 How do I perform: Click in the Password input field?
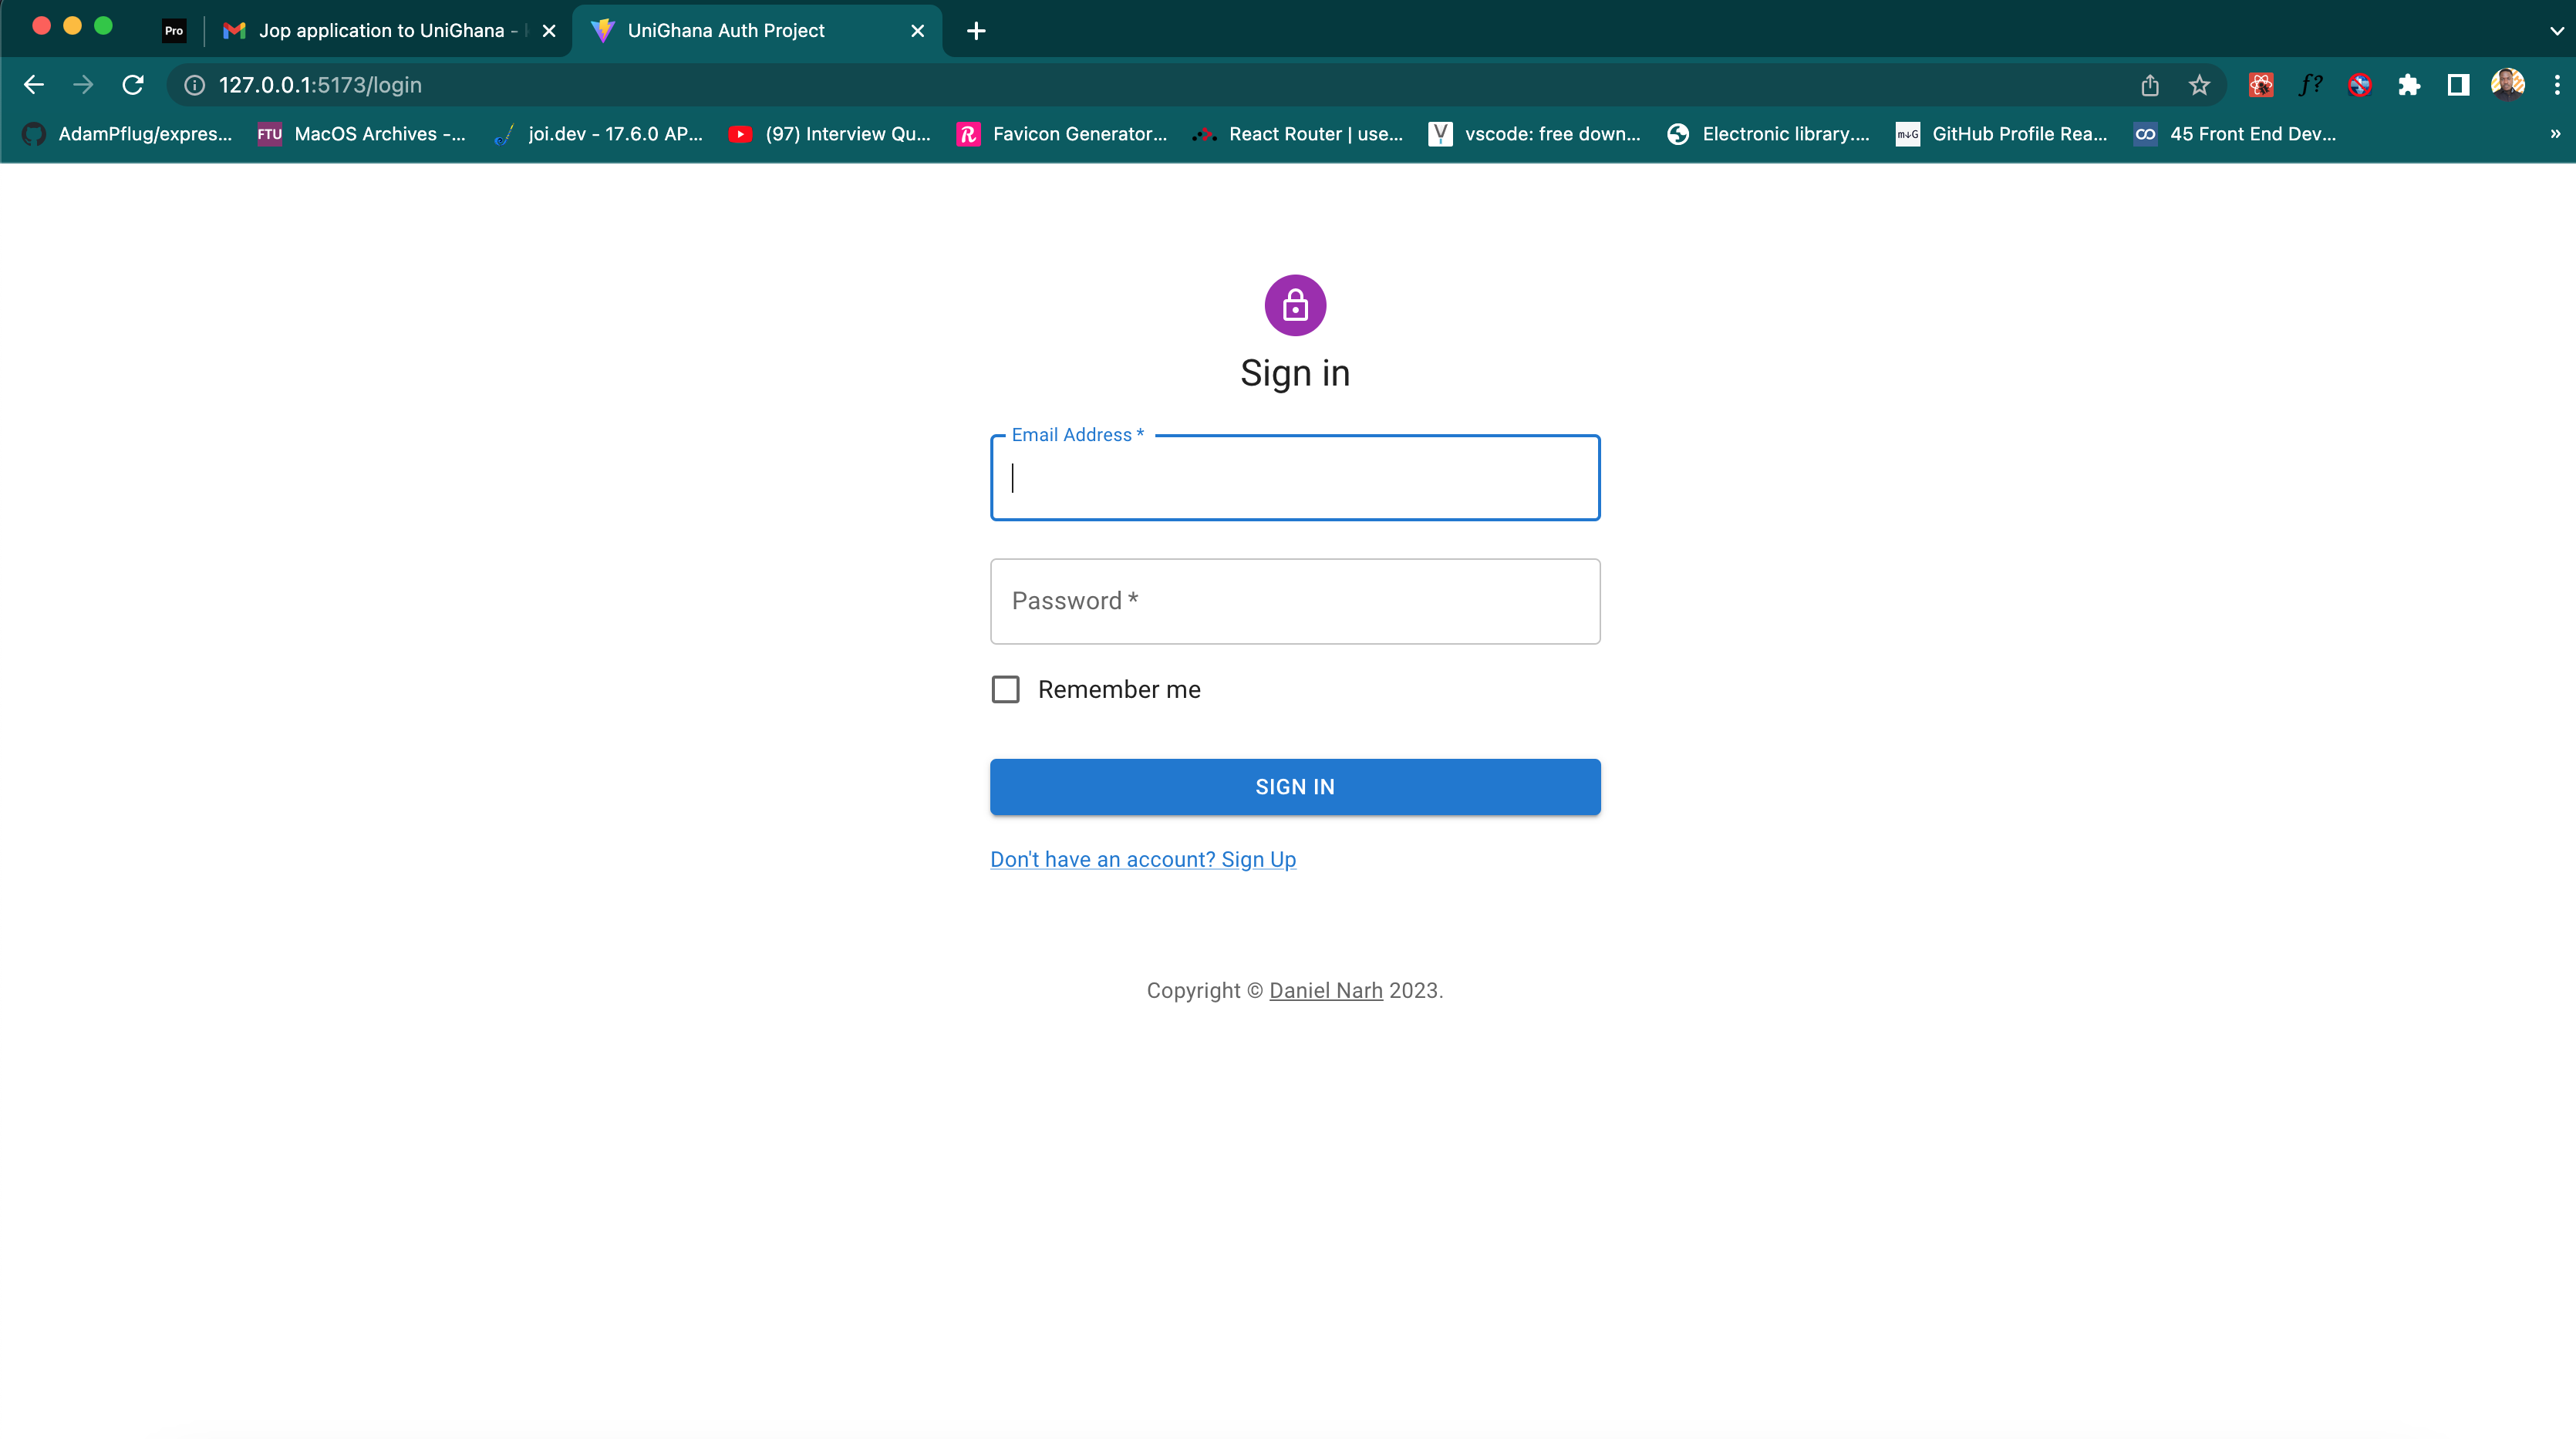1295,601
